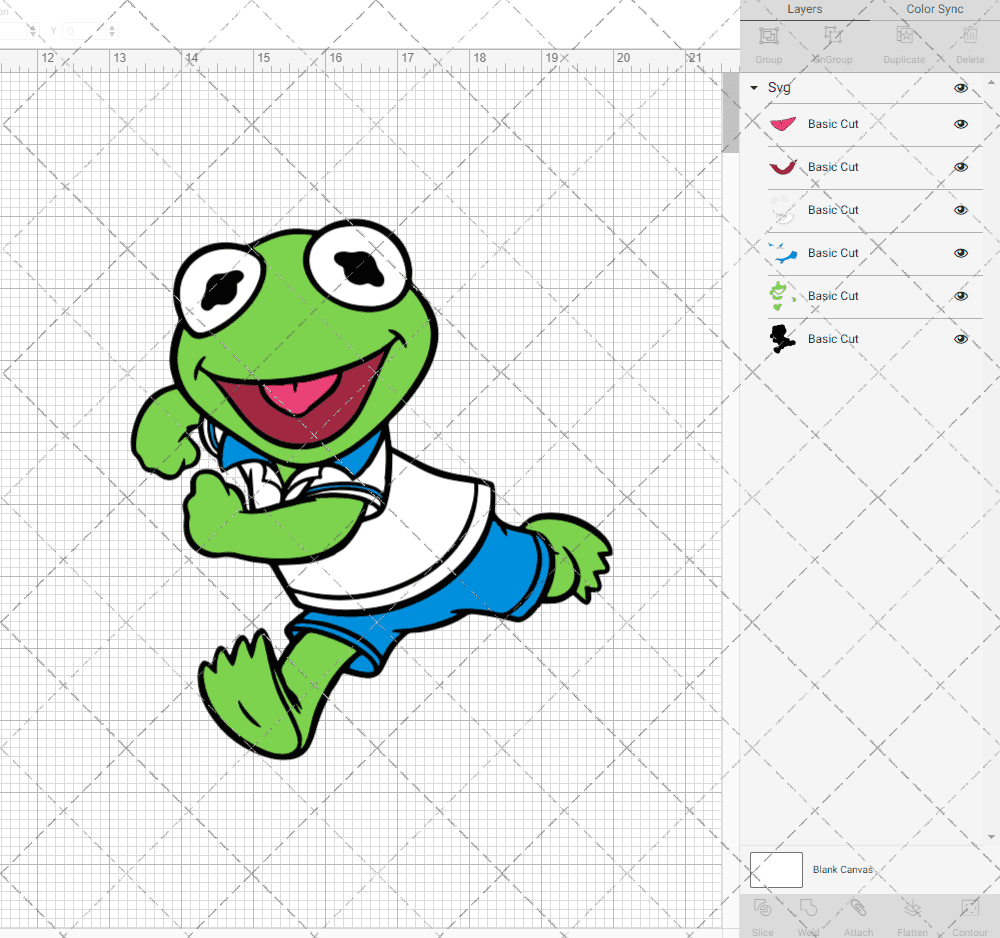Hide the white Basic Cut layer
This screenshot has height=938, width=1000.
pyautogui.click(x=961, y=210)
